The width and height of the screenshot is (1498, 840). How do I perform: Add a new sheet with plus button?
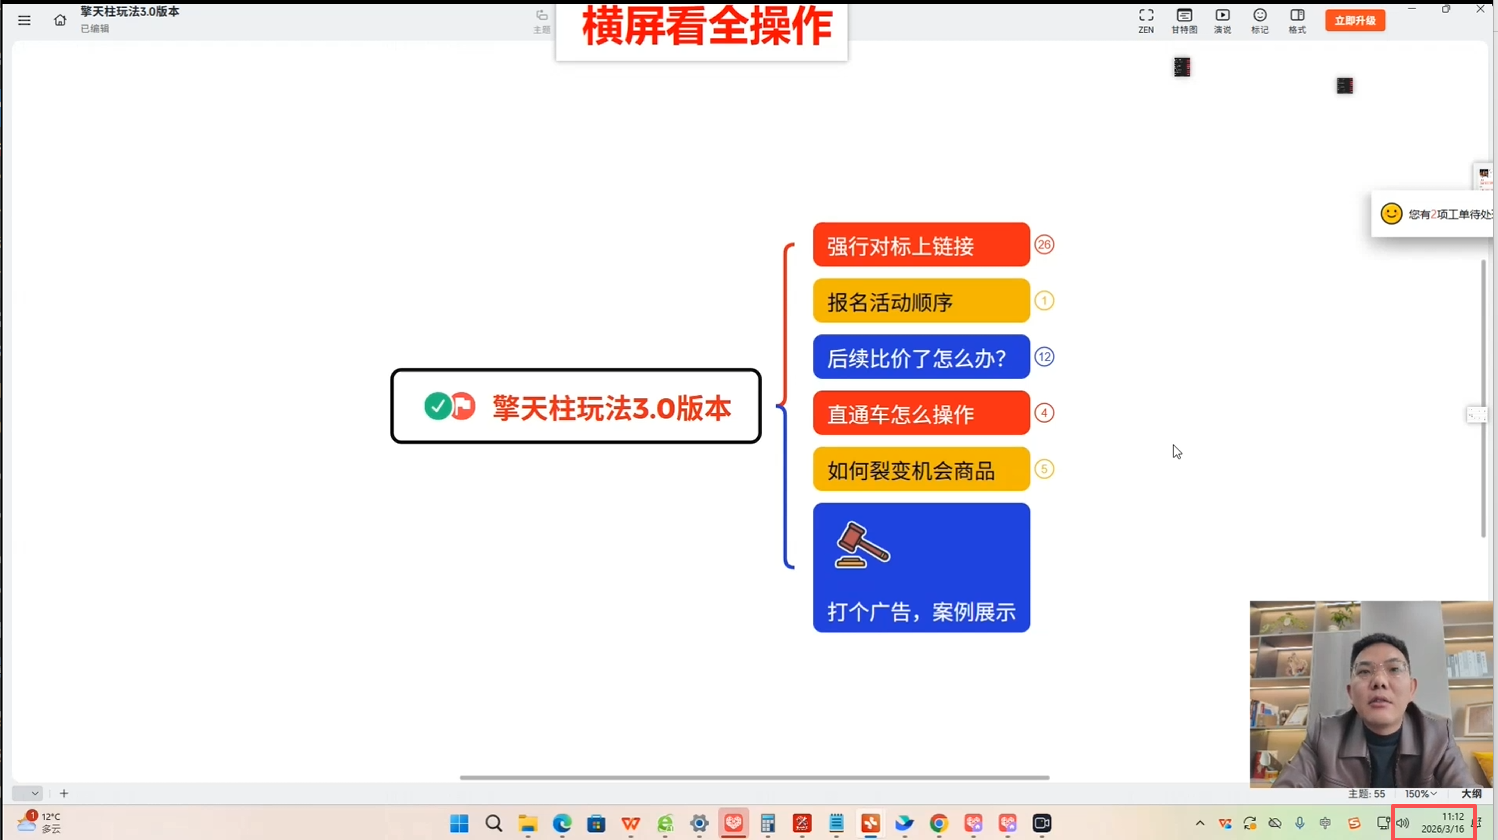click(x=64, y=793)
